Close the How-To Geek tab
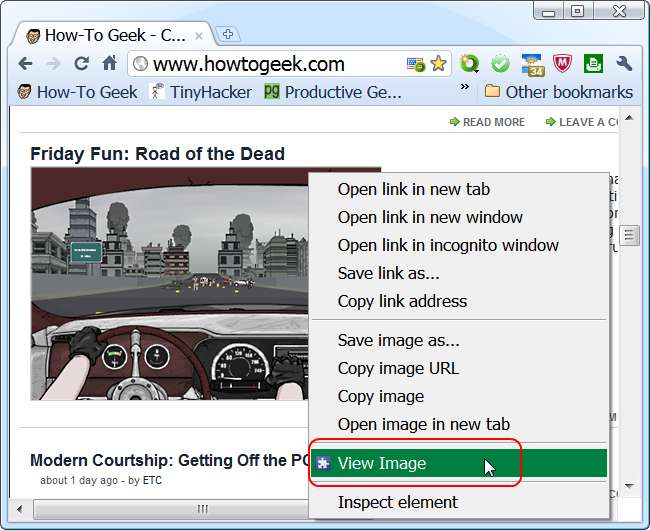 click(199, 36)
